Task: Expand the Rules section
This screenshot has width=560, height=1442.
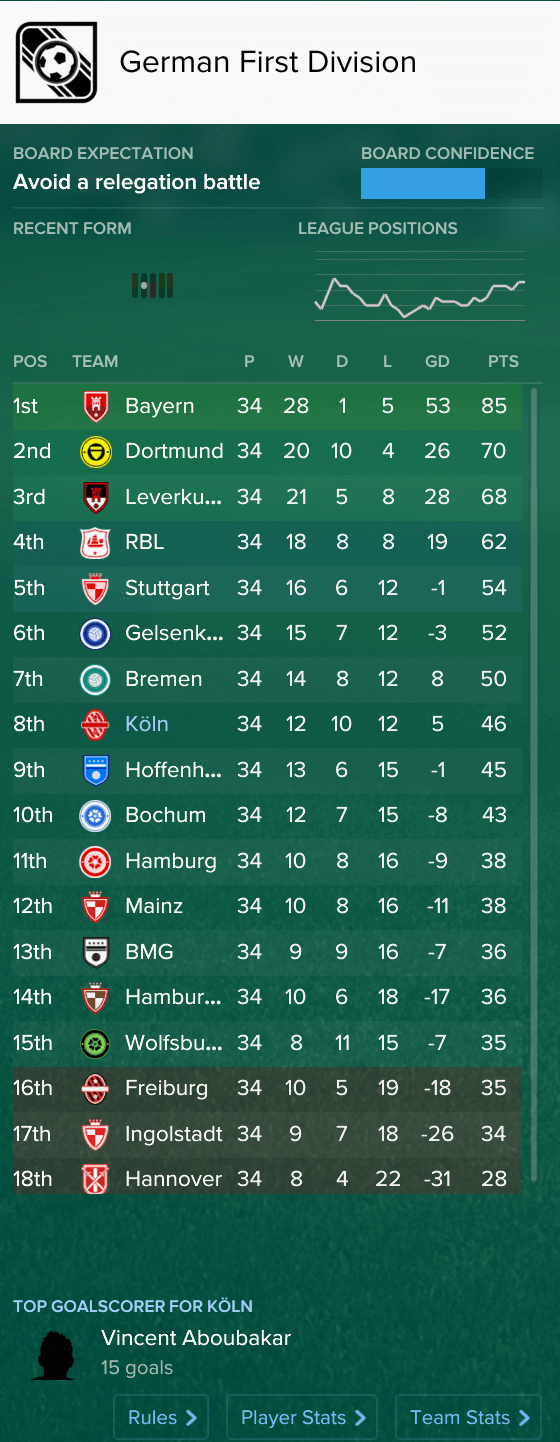Action: pos(161,1418)
